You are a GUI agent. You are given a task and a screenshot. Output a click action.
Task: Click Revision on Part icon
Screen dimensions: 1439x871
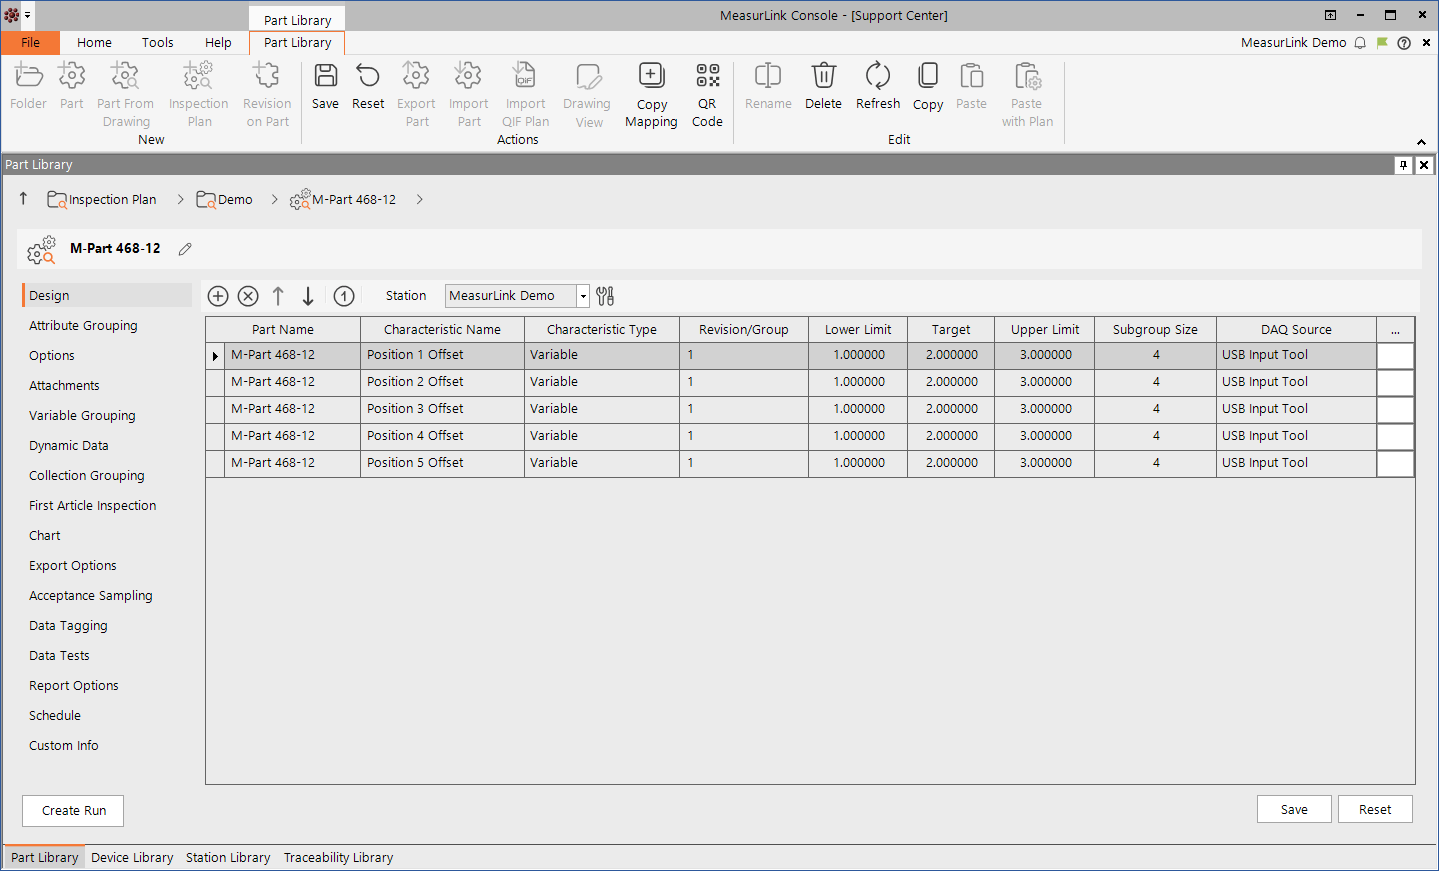pos(267,76)
